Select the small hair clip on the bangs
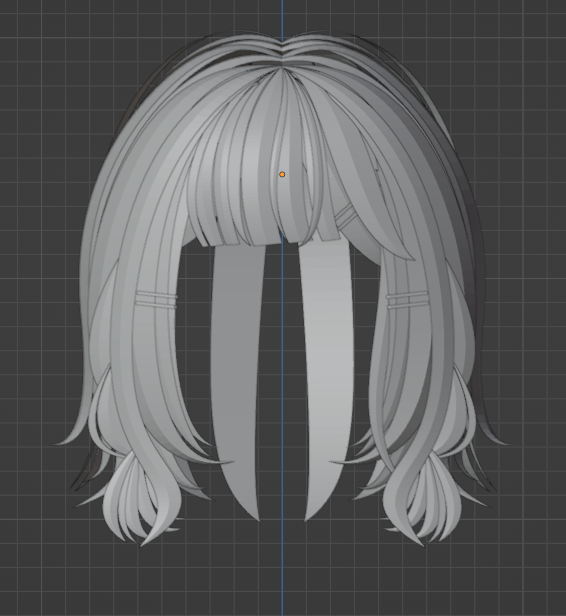This screenshot has width=566, height=616. coord(346,216)
